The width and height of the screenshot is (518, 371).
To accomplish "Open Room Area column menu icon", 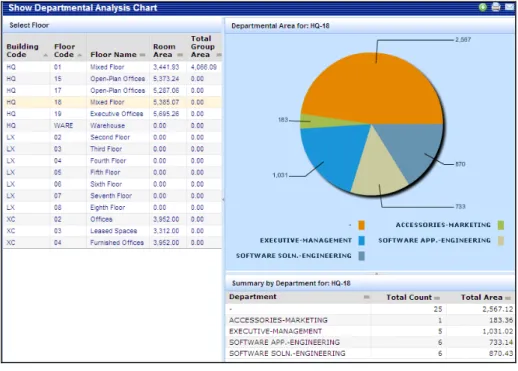I will tap(180, 55).
